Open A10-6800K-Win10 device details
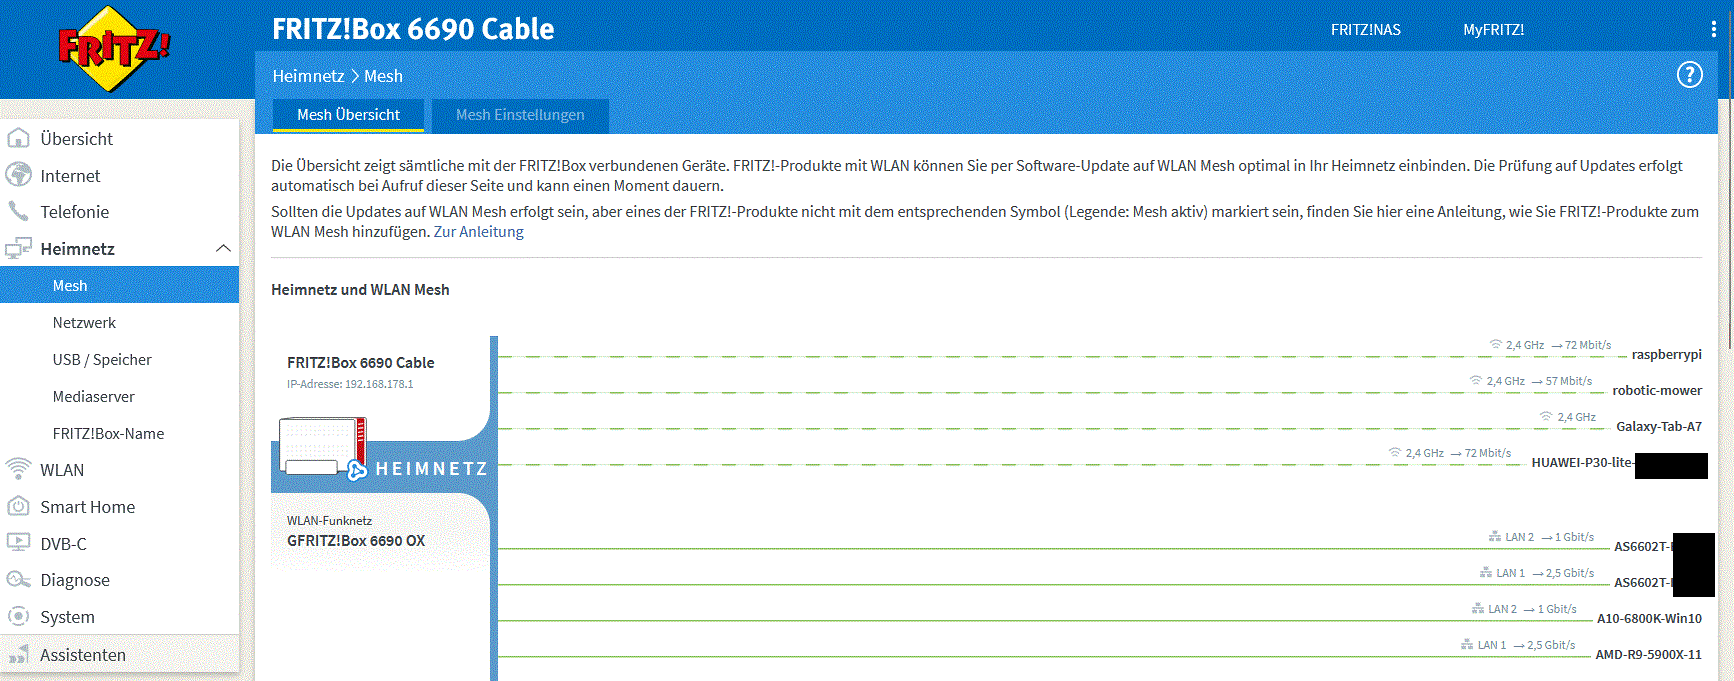Image resolution: width=1734 pixels, height=681 pixels. point(1649,618)
